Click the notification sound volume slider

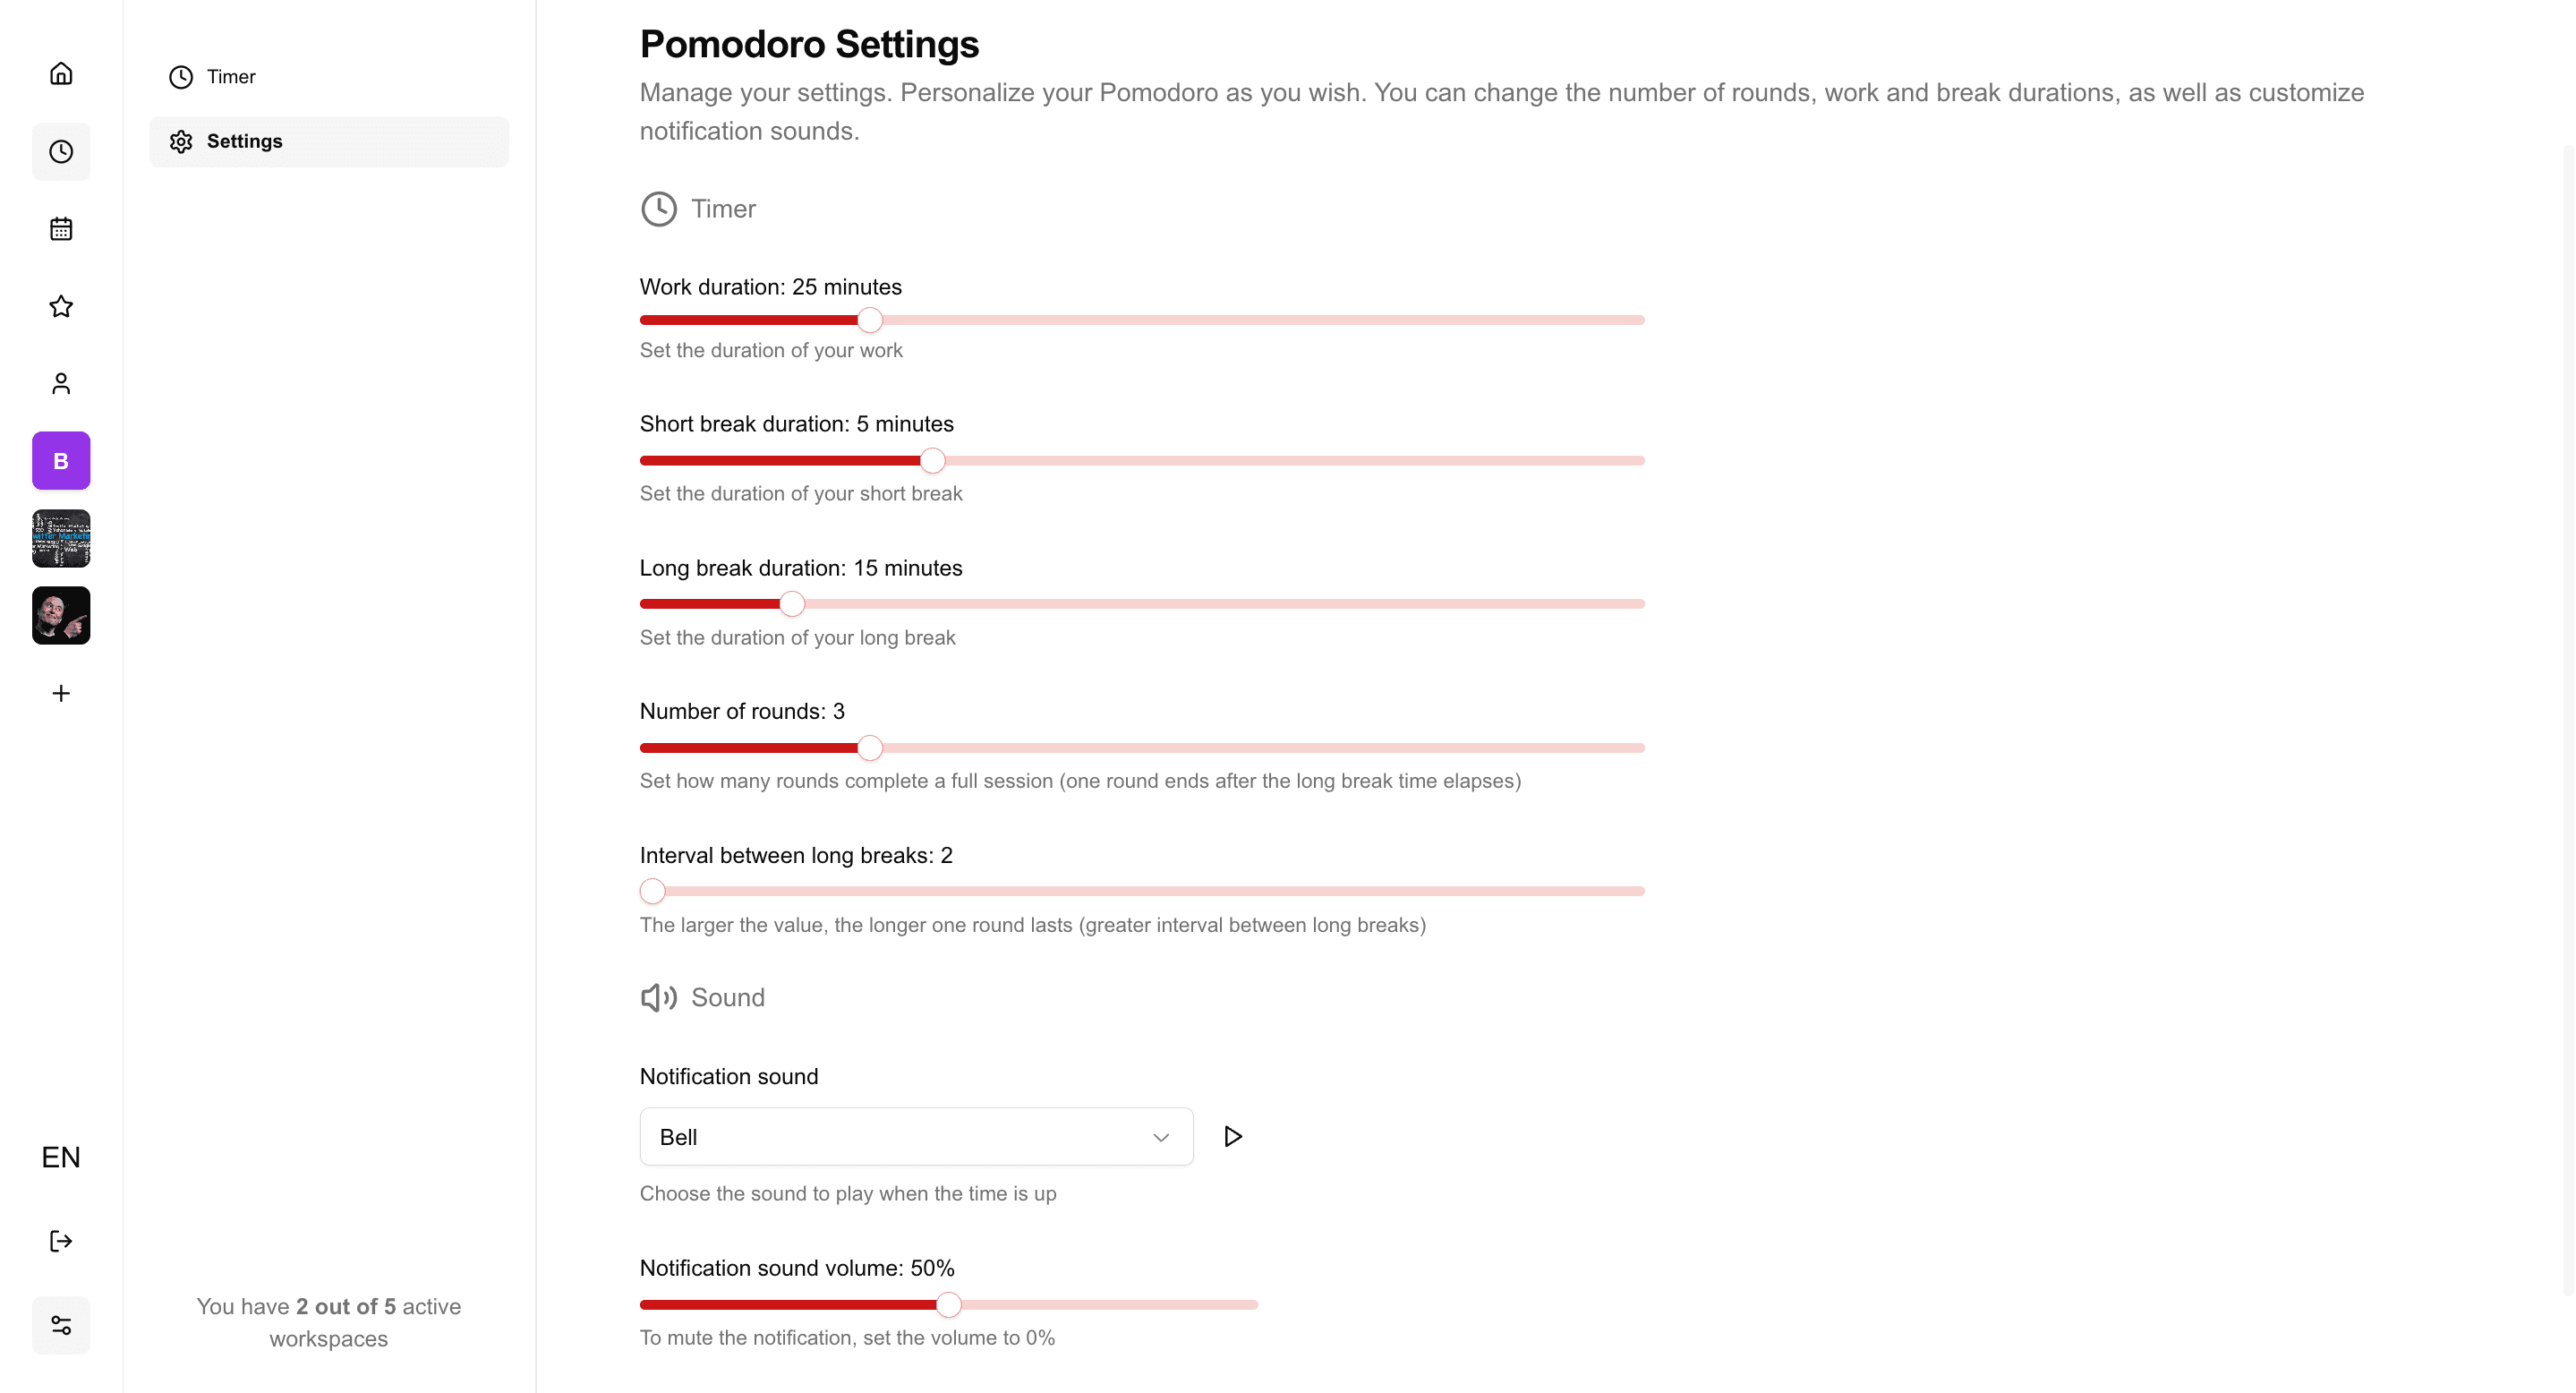[948, 1304]
